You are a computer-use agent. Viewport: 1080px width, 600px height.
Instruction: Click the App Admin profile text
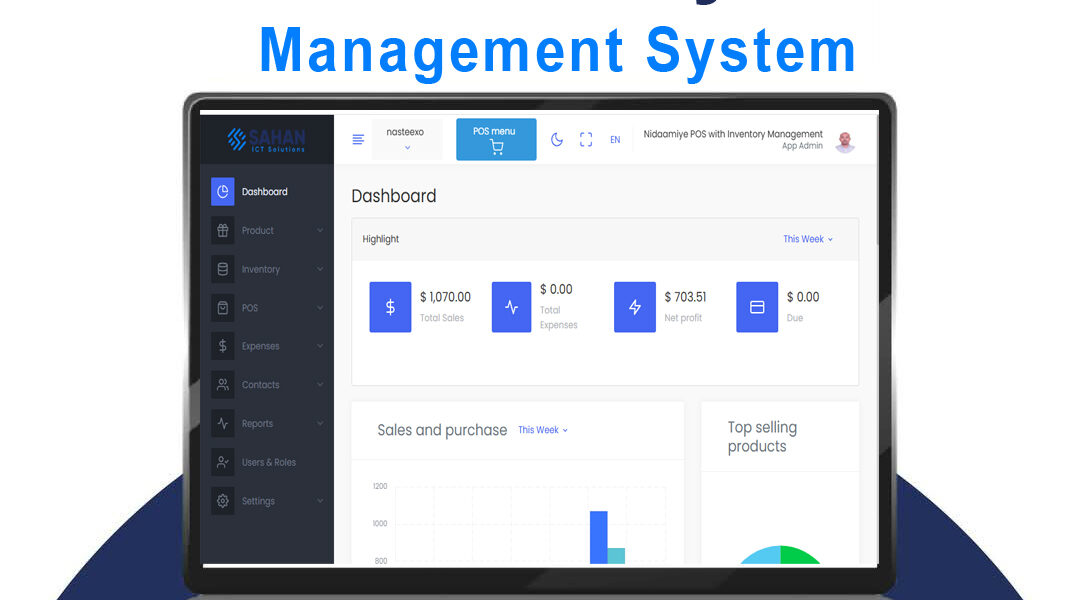click(802, 146)
